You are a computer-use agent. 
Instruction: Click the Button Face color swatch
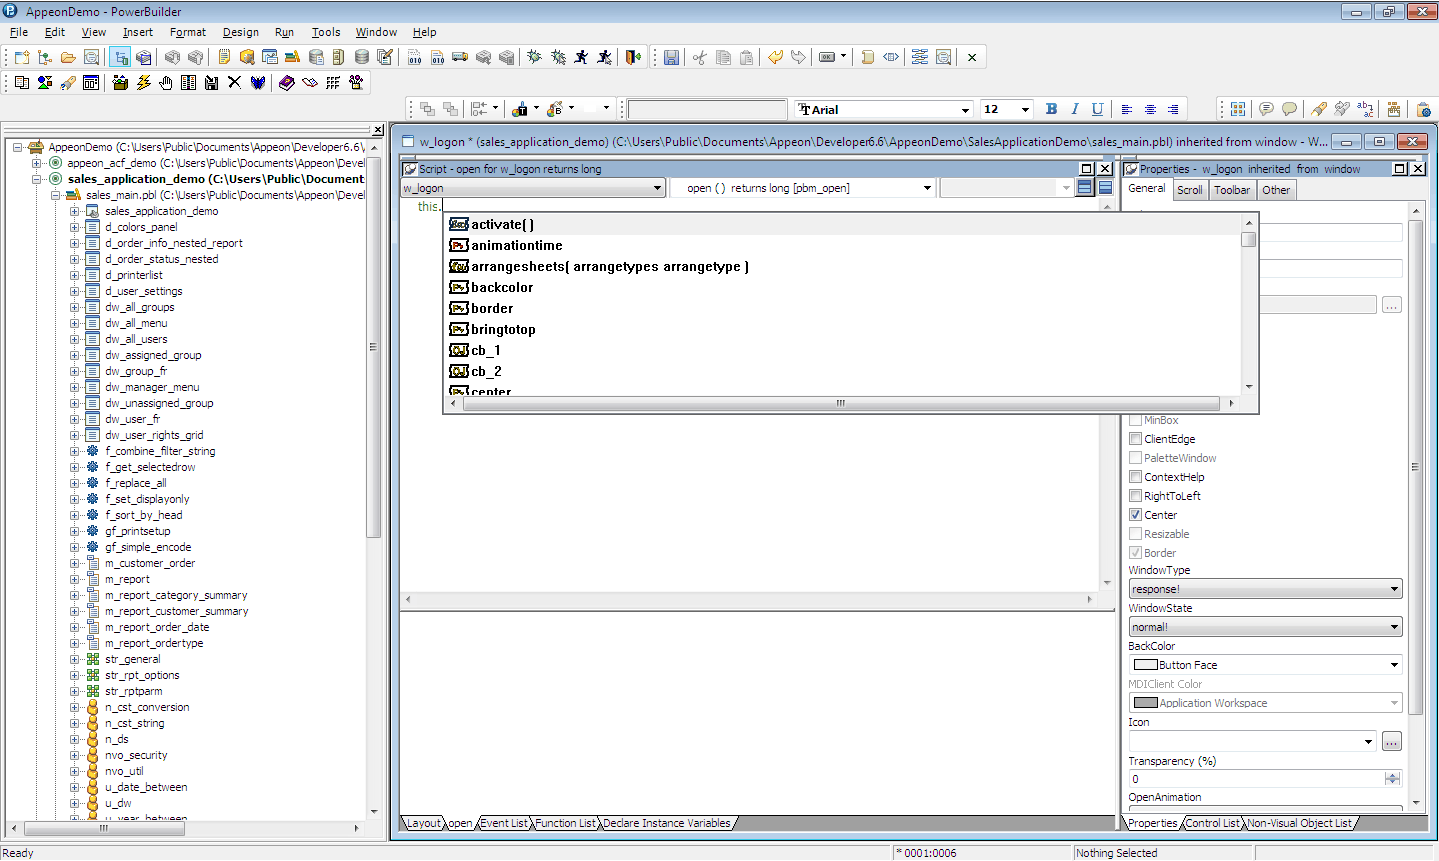pyautogui.click(x=1146, y=665)
